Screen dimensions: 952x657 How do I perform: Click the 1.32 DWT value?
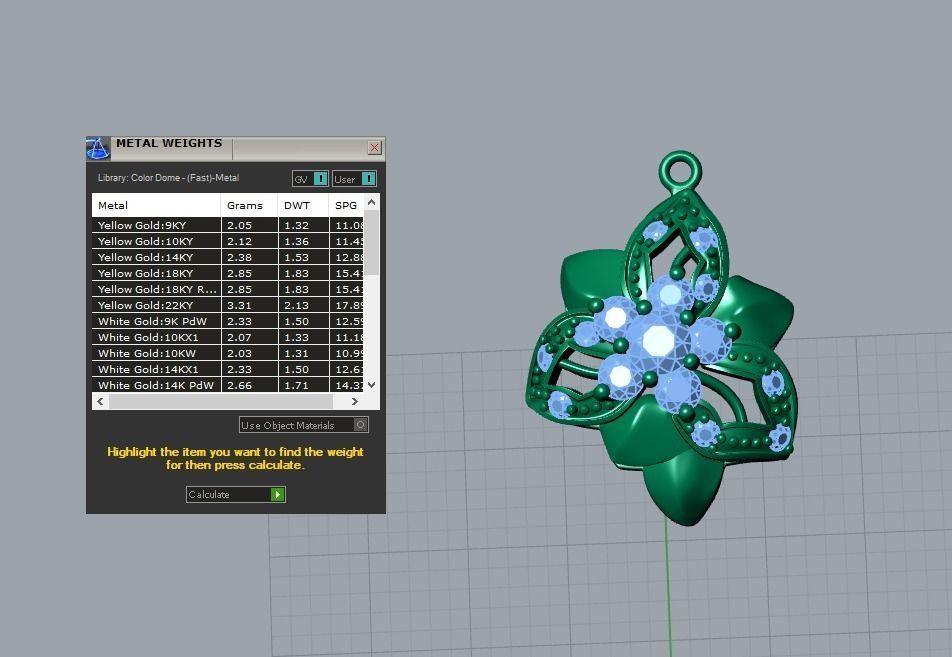[296, 225]
